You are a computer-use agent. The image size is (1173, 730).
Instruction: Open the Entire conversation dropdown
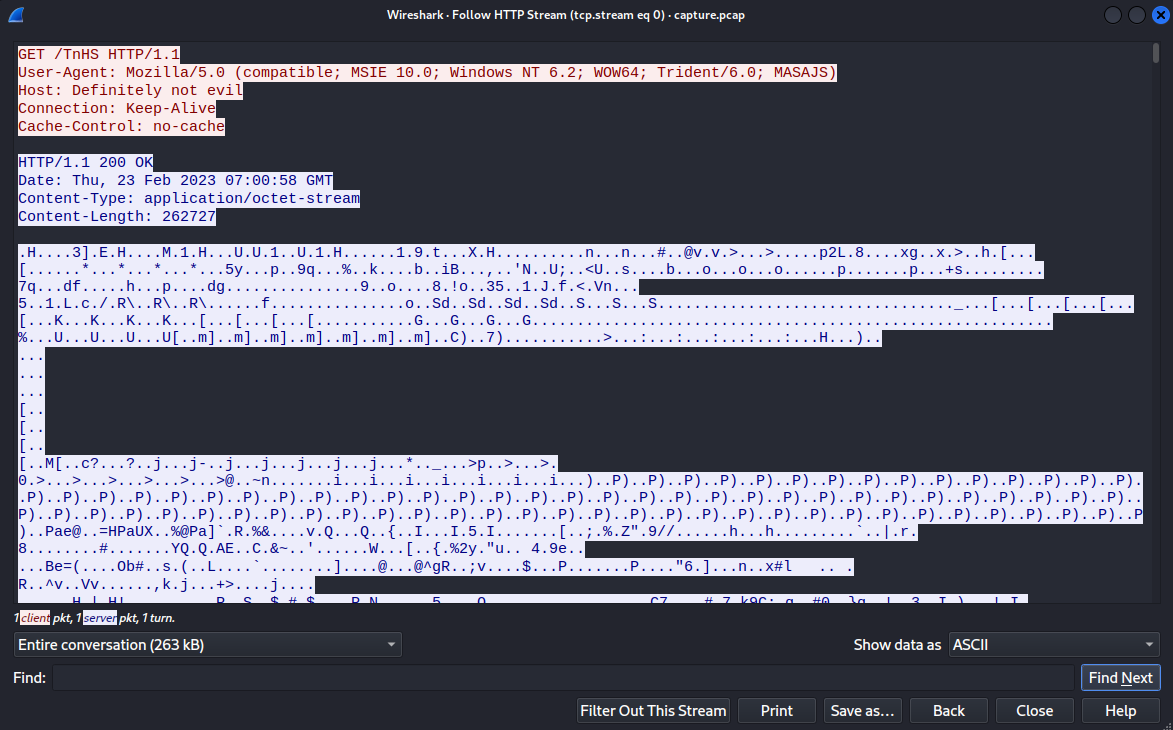(208, 645)
